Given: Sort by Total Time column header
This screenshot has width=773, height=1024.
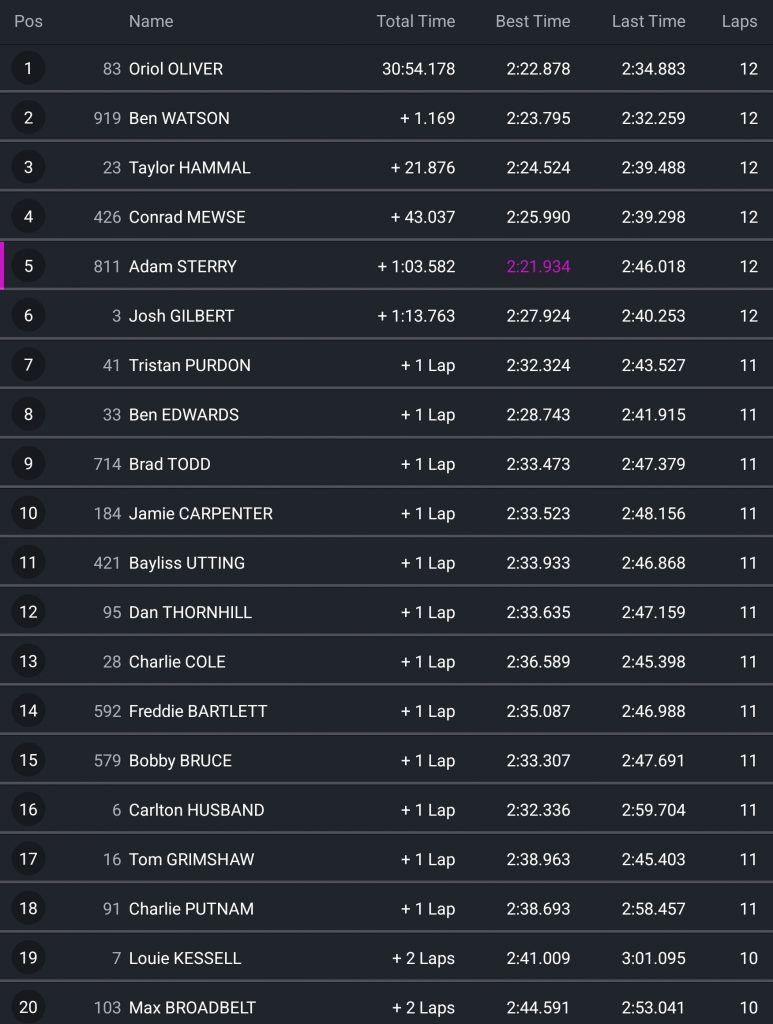Looking at the screenshot, I should [x=415, y=21].
